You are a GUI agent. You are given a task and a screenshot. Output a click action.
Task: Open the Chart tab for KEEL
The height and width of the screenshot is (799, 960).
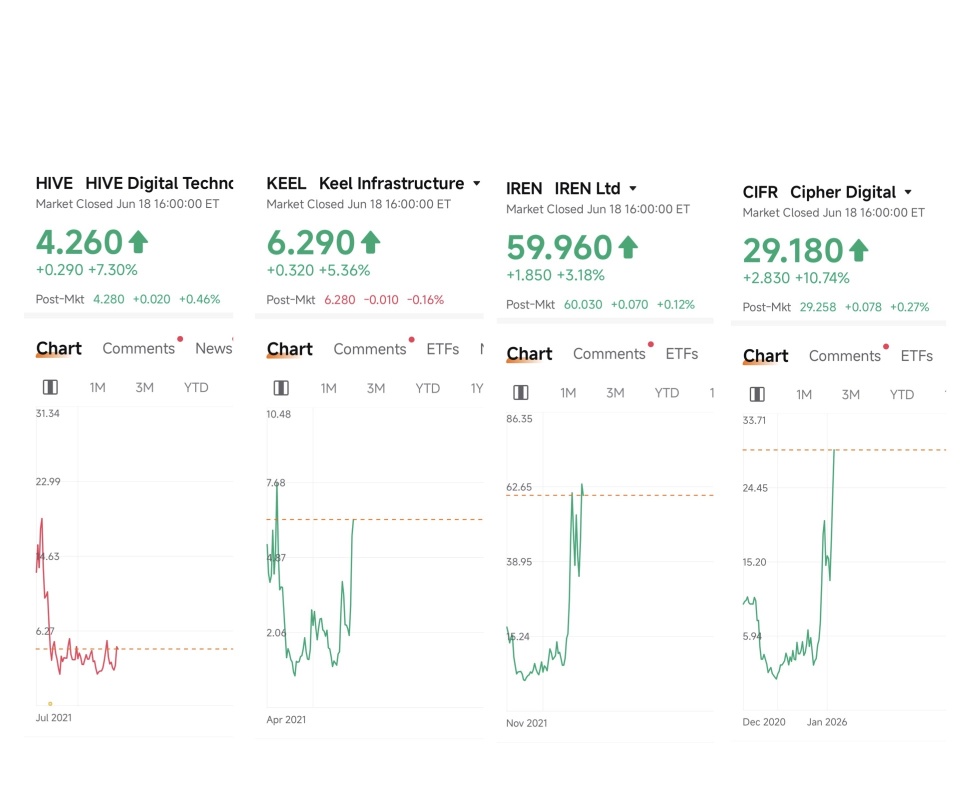coord(290,349)
